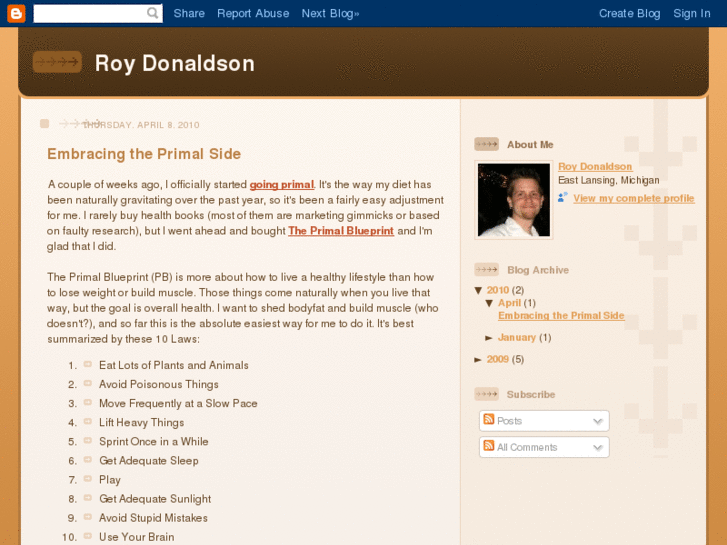Click the blue profile people icon
This screenshot has width=727, height=545.
pos(563,198)
